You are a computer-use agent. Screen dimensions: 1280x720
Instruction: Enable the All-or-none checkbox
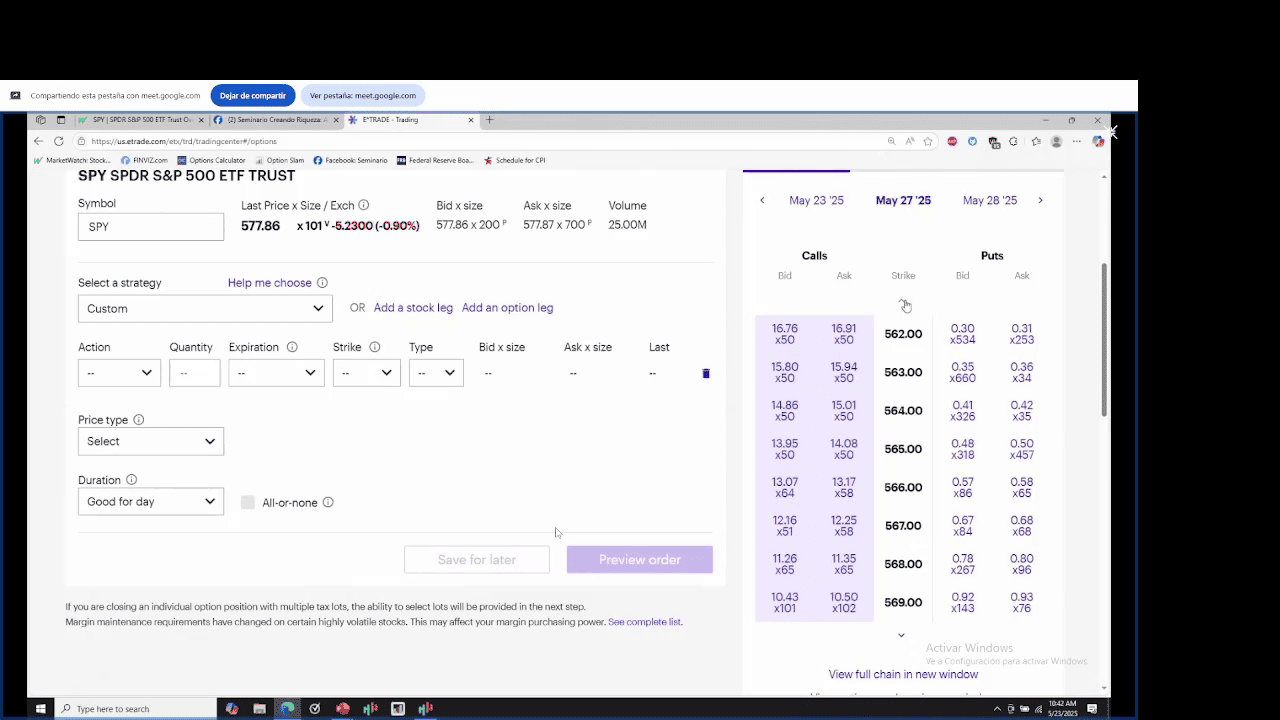tap(248, 502)
